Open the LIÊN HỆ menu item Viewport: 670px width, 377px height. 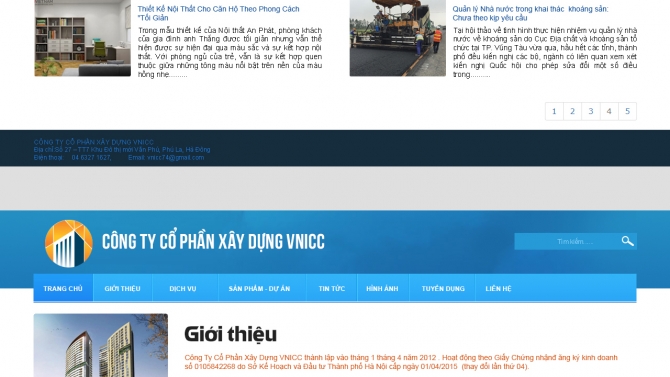[x=498, y=289]
